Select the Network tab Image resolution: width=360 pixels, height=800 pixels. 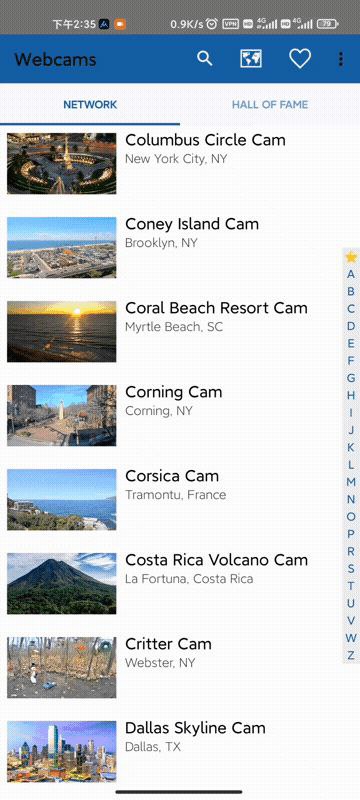coord(90,105)
